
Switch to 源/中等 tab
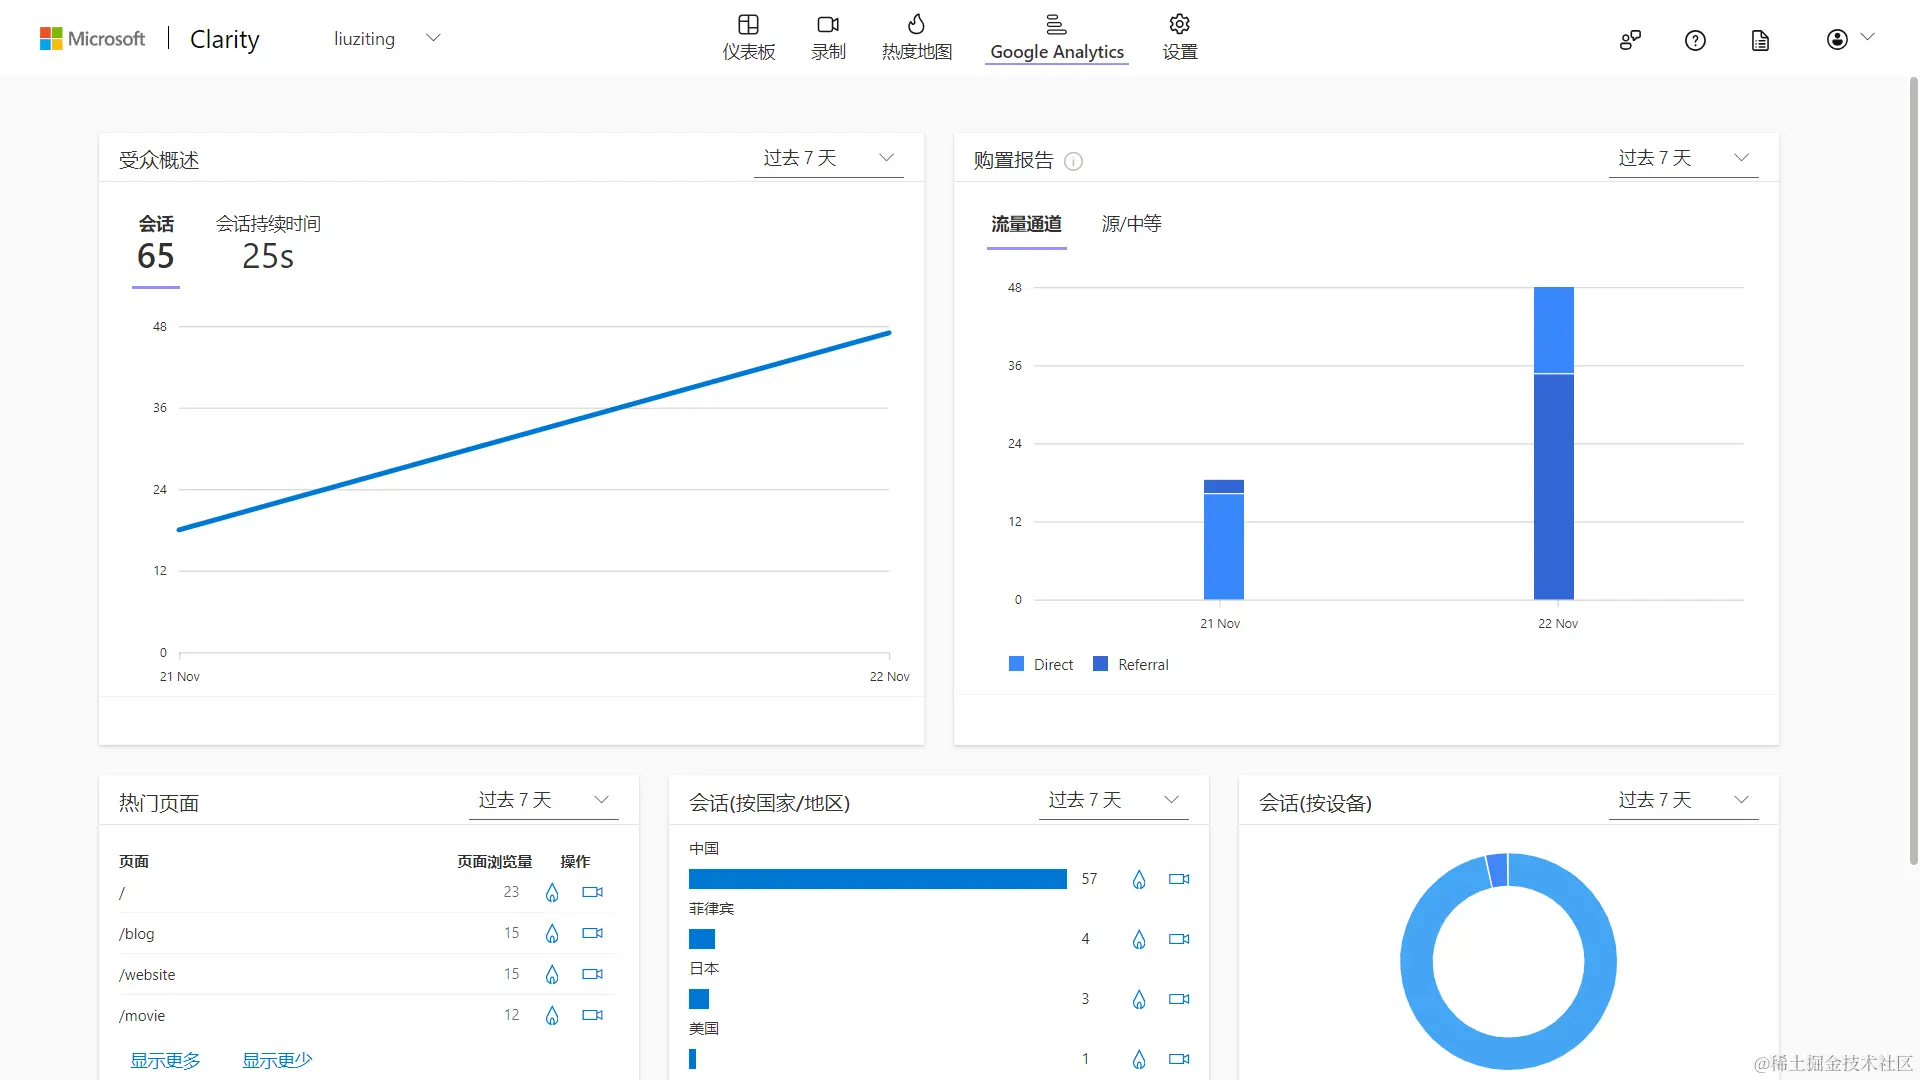click(x=1131, y=224)
